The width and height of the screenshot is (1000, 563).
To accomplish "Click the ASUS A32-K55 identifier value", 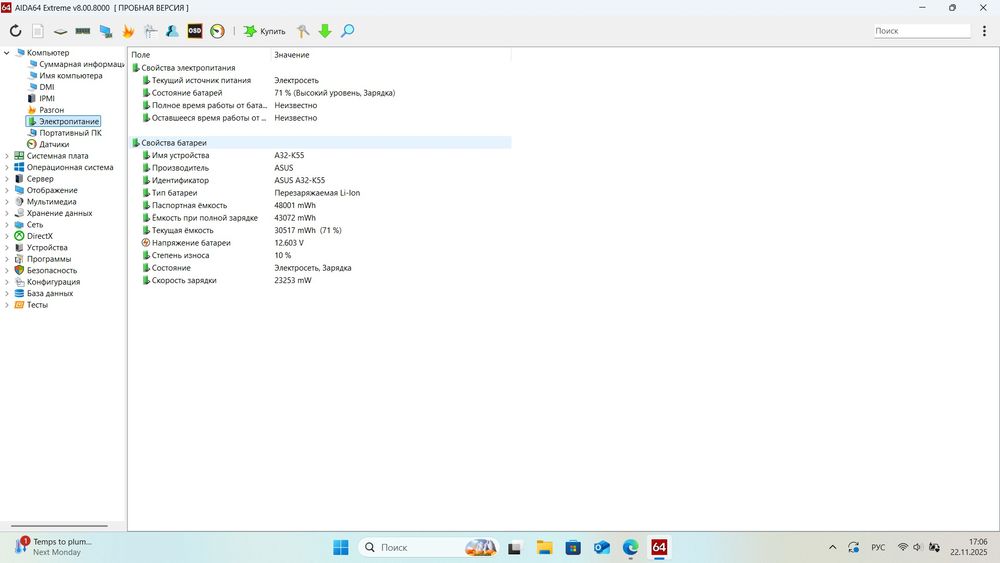I will [300, 180].
